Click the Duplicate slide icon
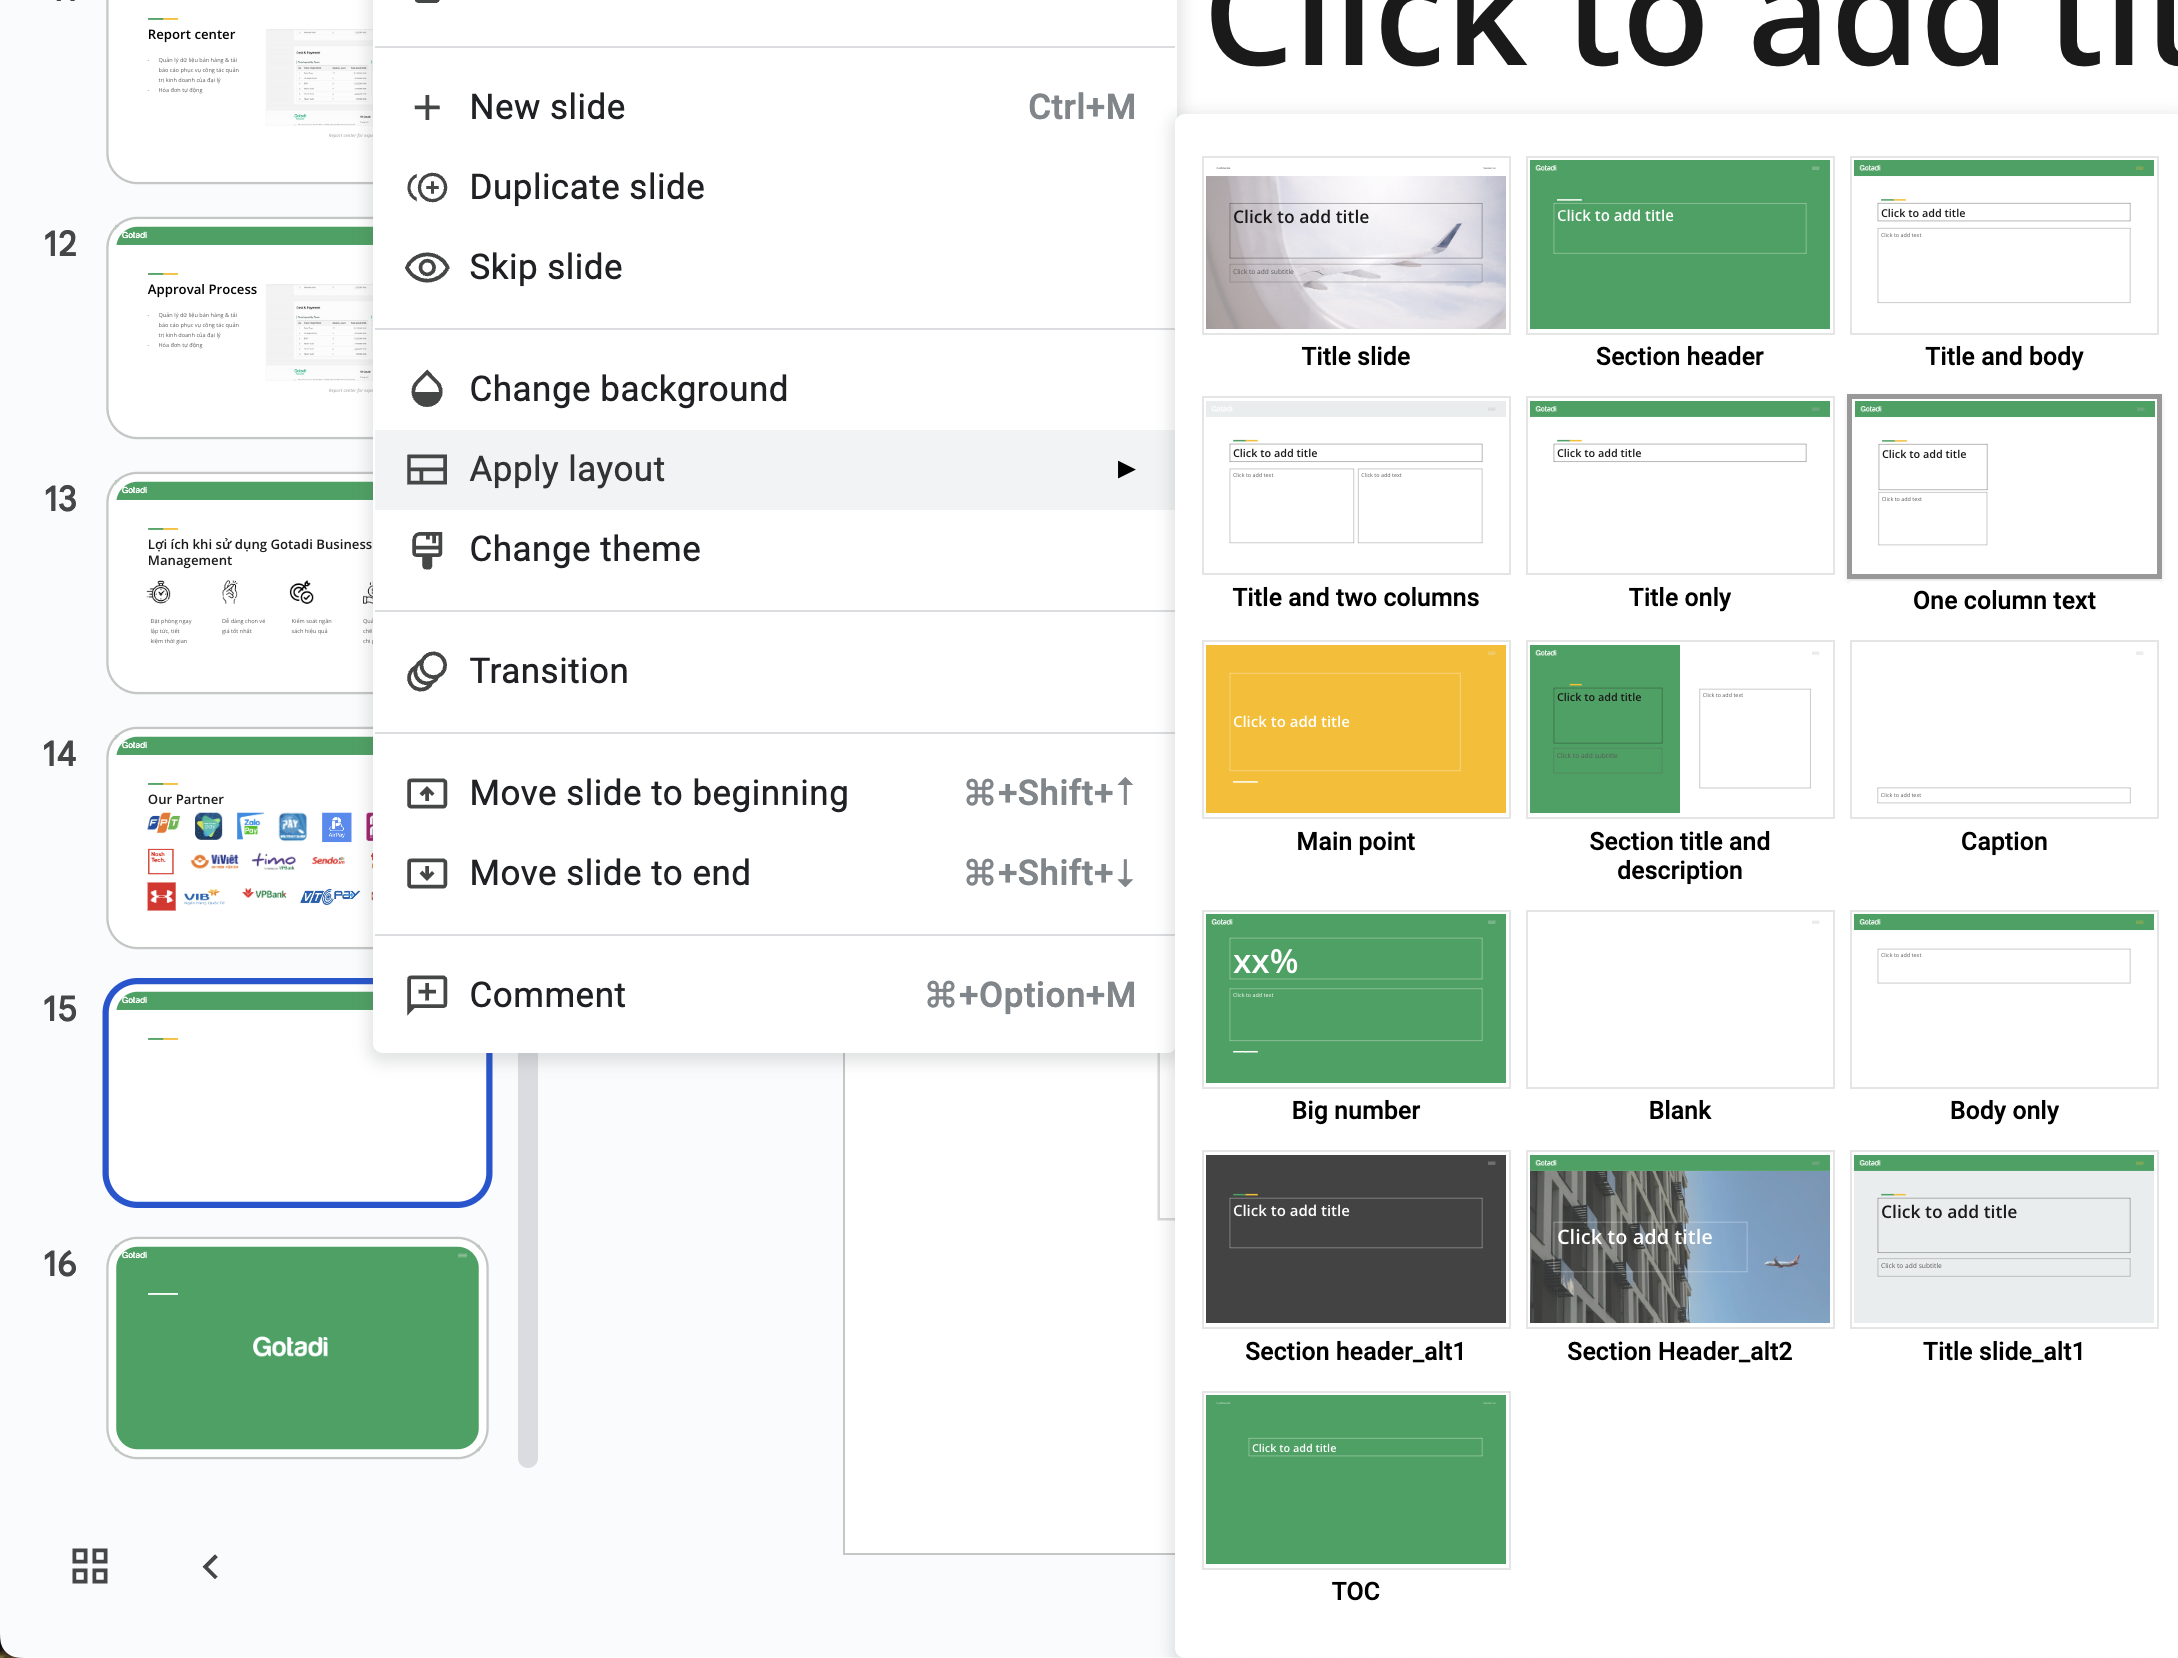2178x1658 pixels. click(x=427, y=187)
